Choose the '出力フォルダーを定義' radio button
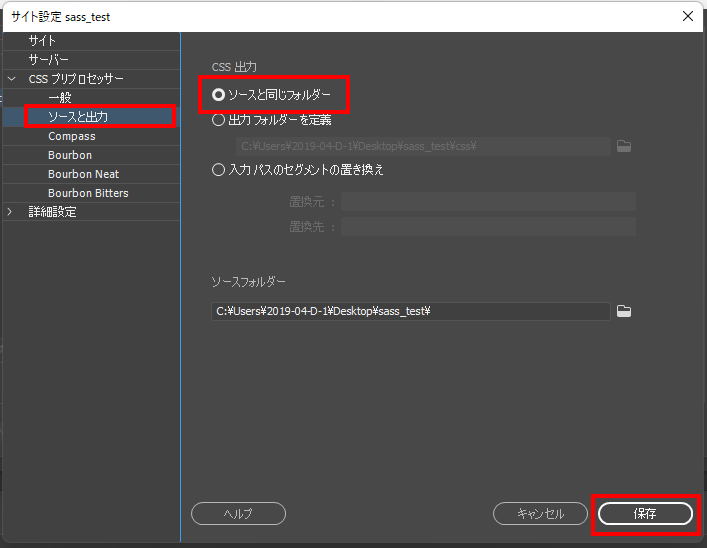707x548 pixels. pyautogui.click(x=219, y=120)
